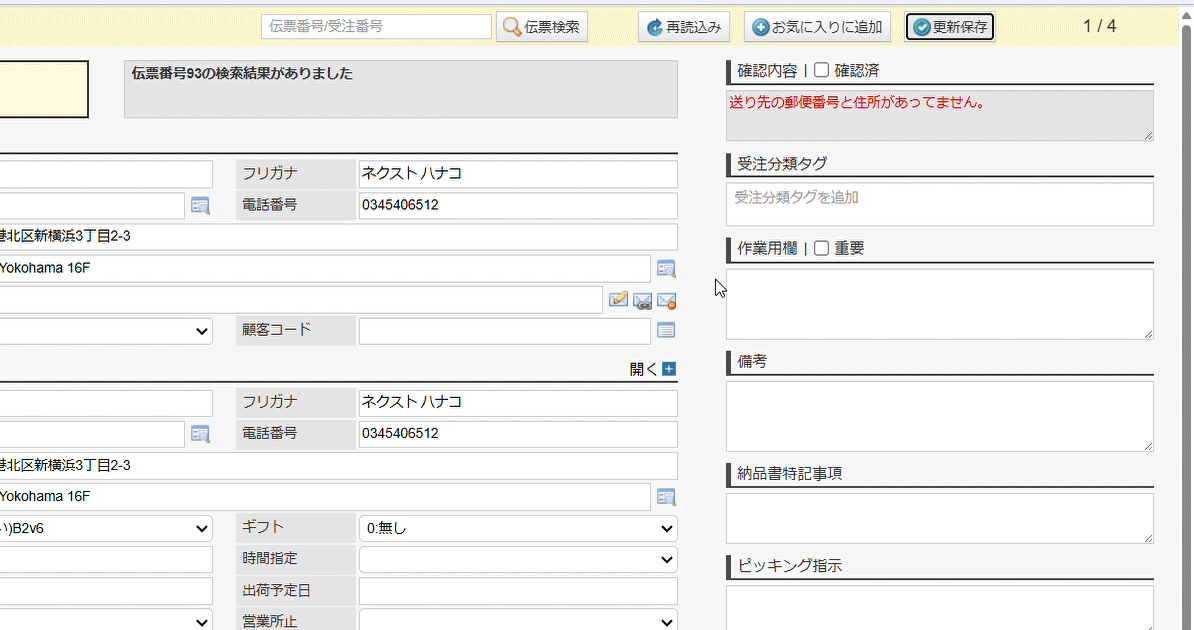This screenshot has width=1194, height=630.
Task: Click お気に入りに追加 button
Action: tap(817, 27)
